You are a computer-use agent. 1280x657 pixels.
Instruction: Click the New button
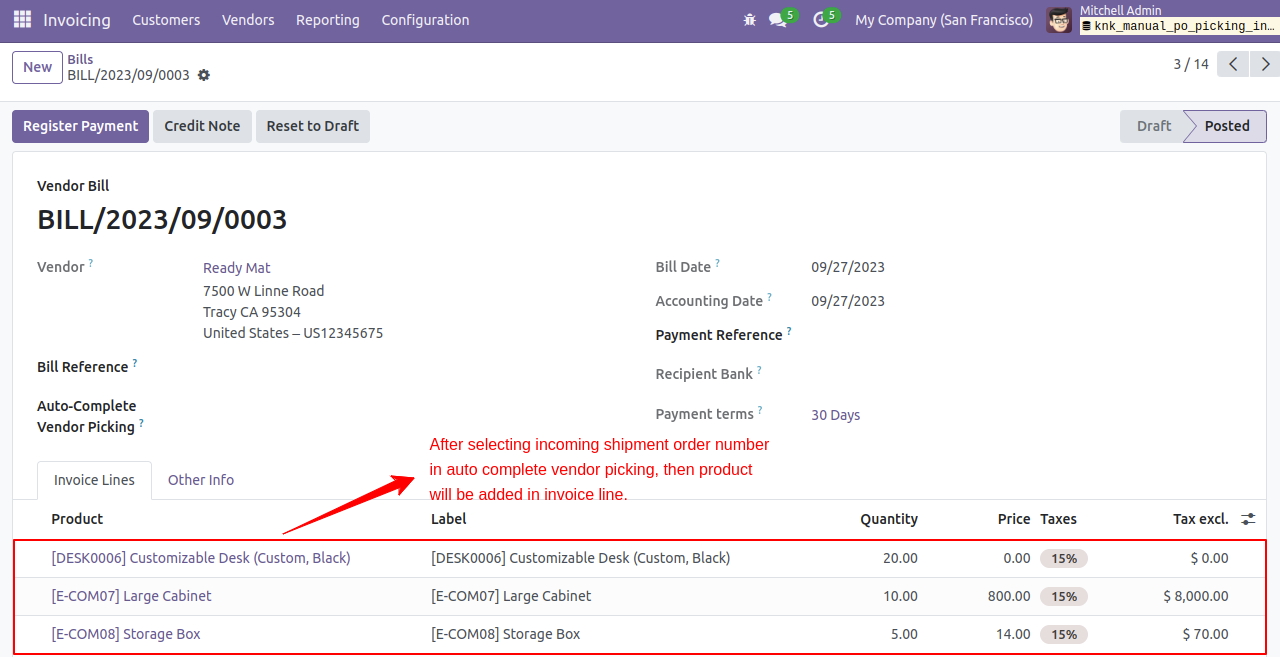point(38,67)
